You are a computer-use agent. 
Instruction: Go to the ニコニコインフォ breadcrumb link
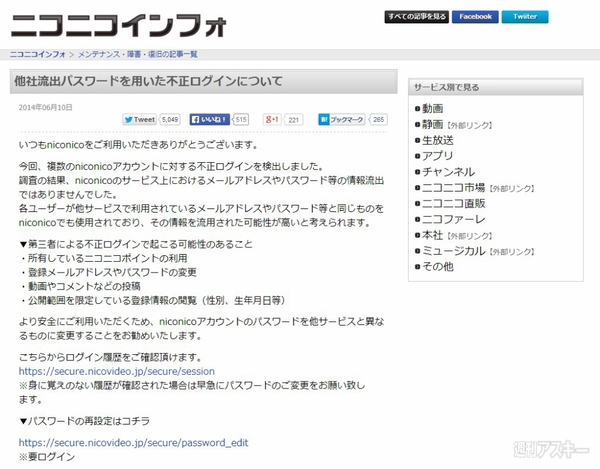(x=38, y=54)
